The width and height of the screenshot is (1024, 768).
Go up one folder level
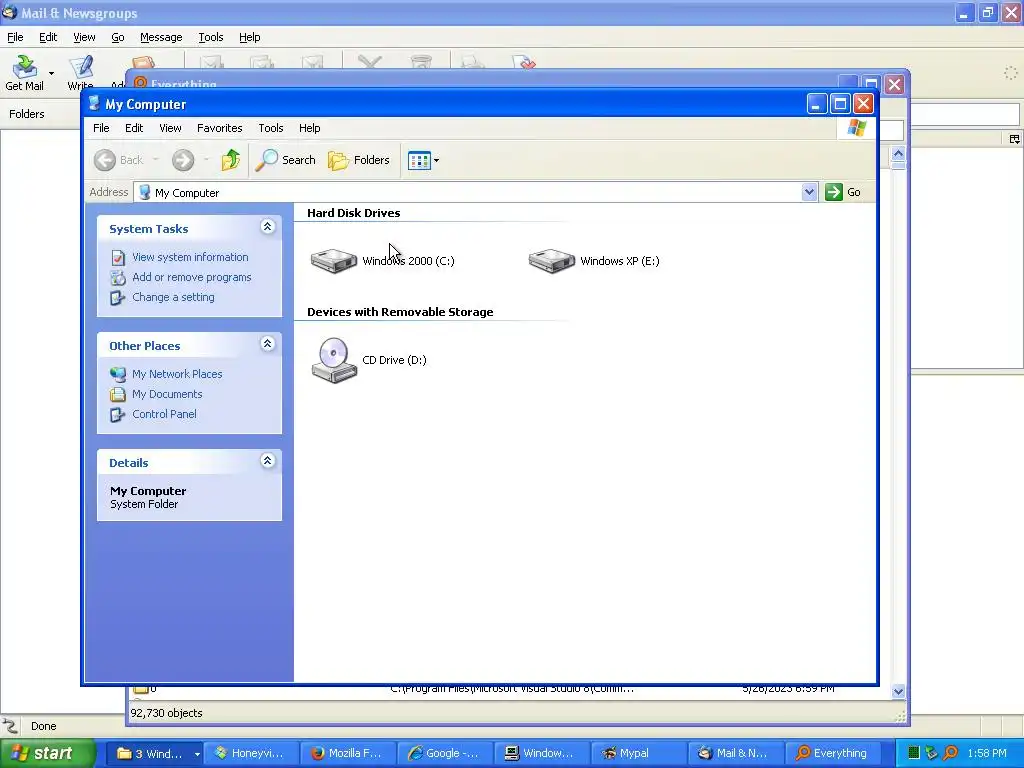231,160
